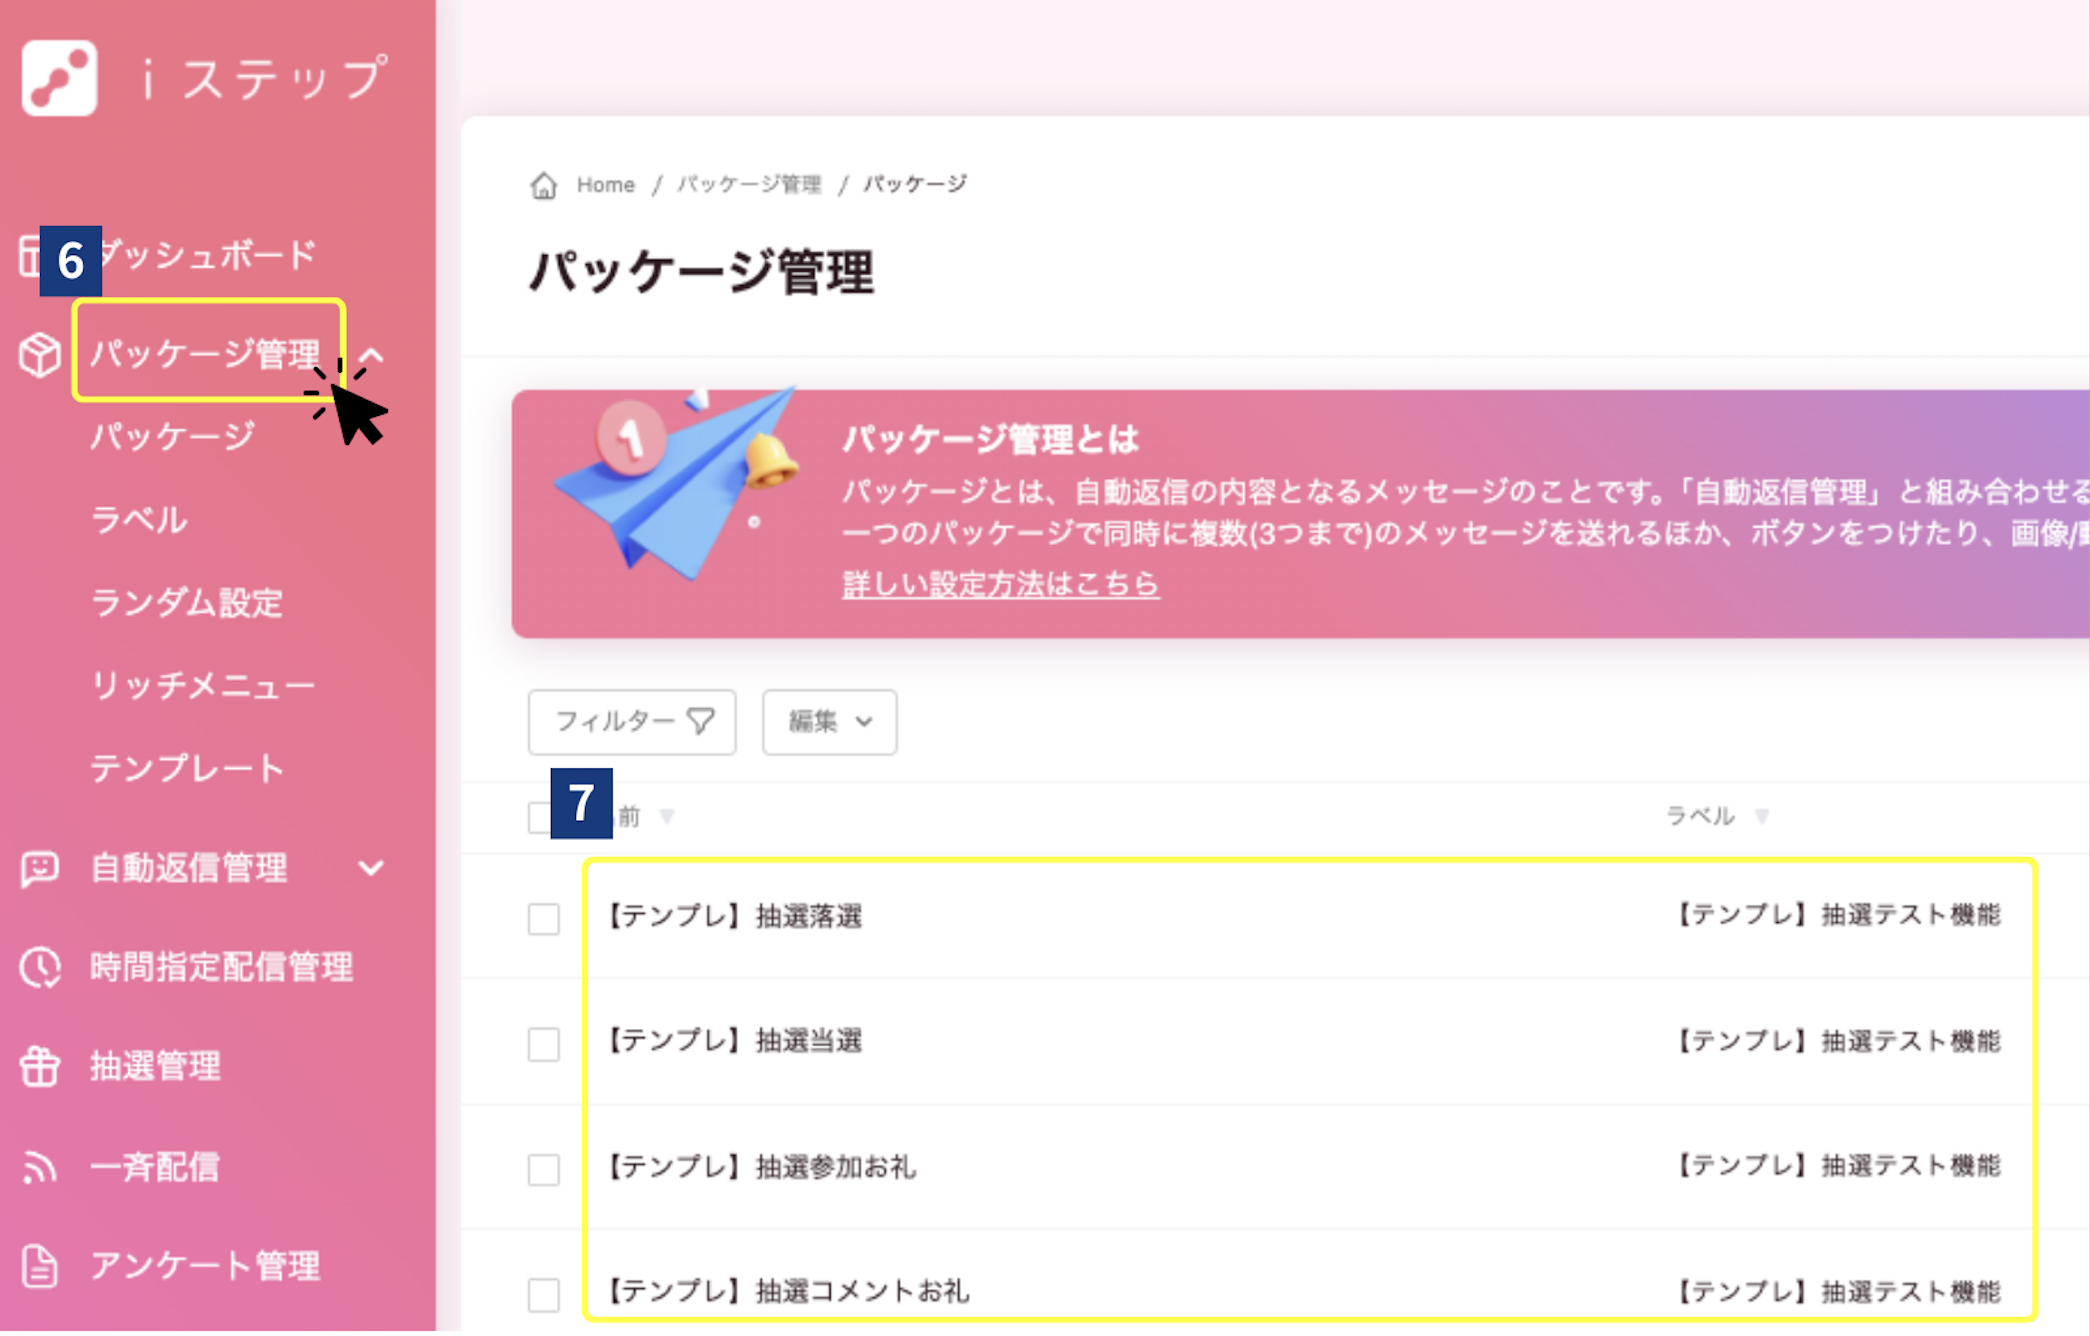Image resolution: width=2090 pixels, height=1336 pixels.
Task: Open the 編集 dropdown
Action: 829,721
